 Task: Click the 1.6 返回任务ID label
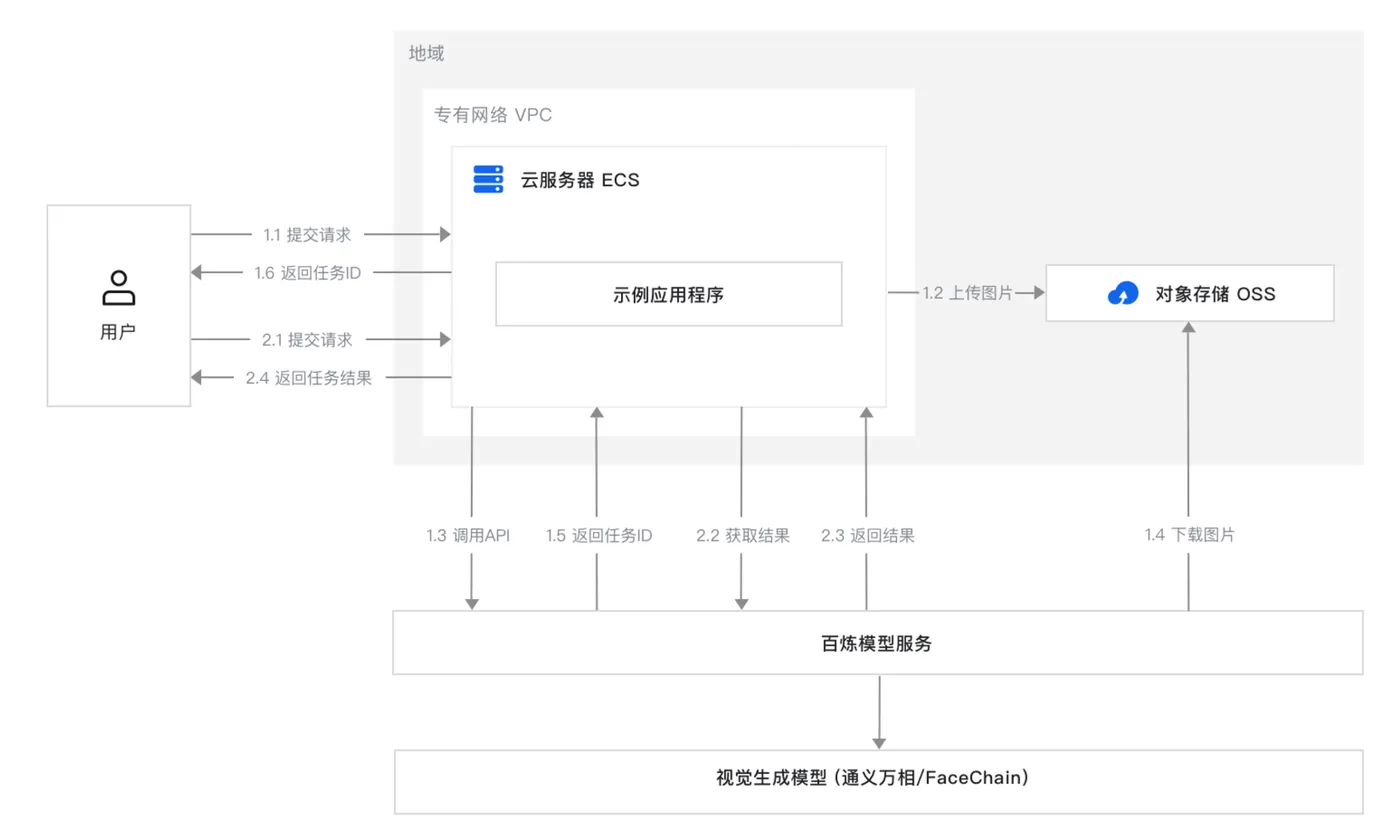[x=307, y=272]
